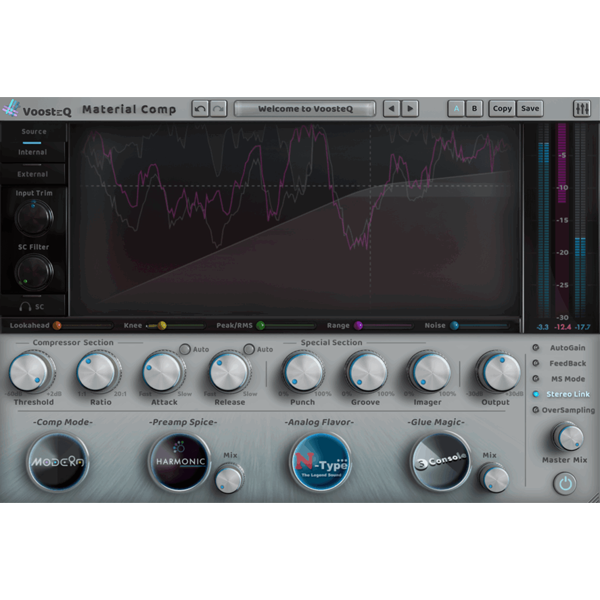The width and height of the screenshot is (600, 600).
Task: Select External sidechain source
Action: coord(33,174)
